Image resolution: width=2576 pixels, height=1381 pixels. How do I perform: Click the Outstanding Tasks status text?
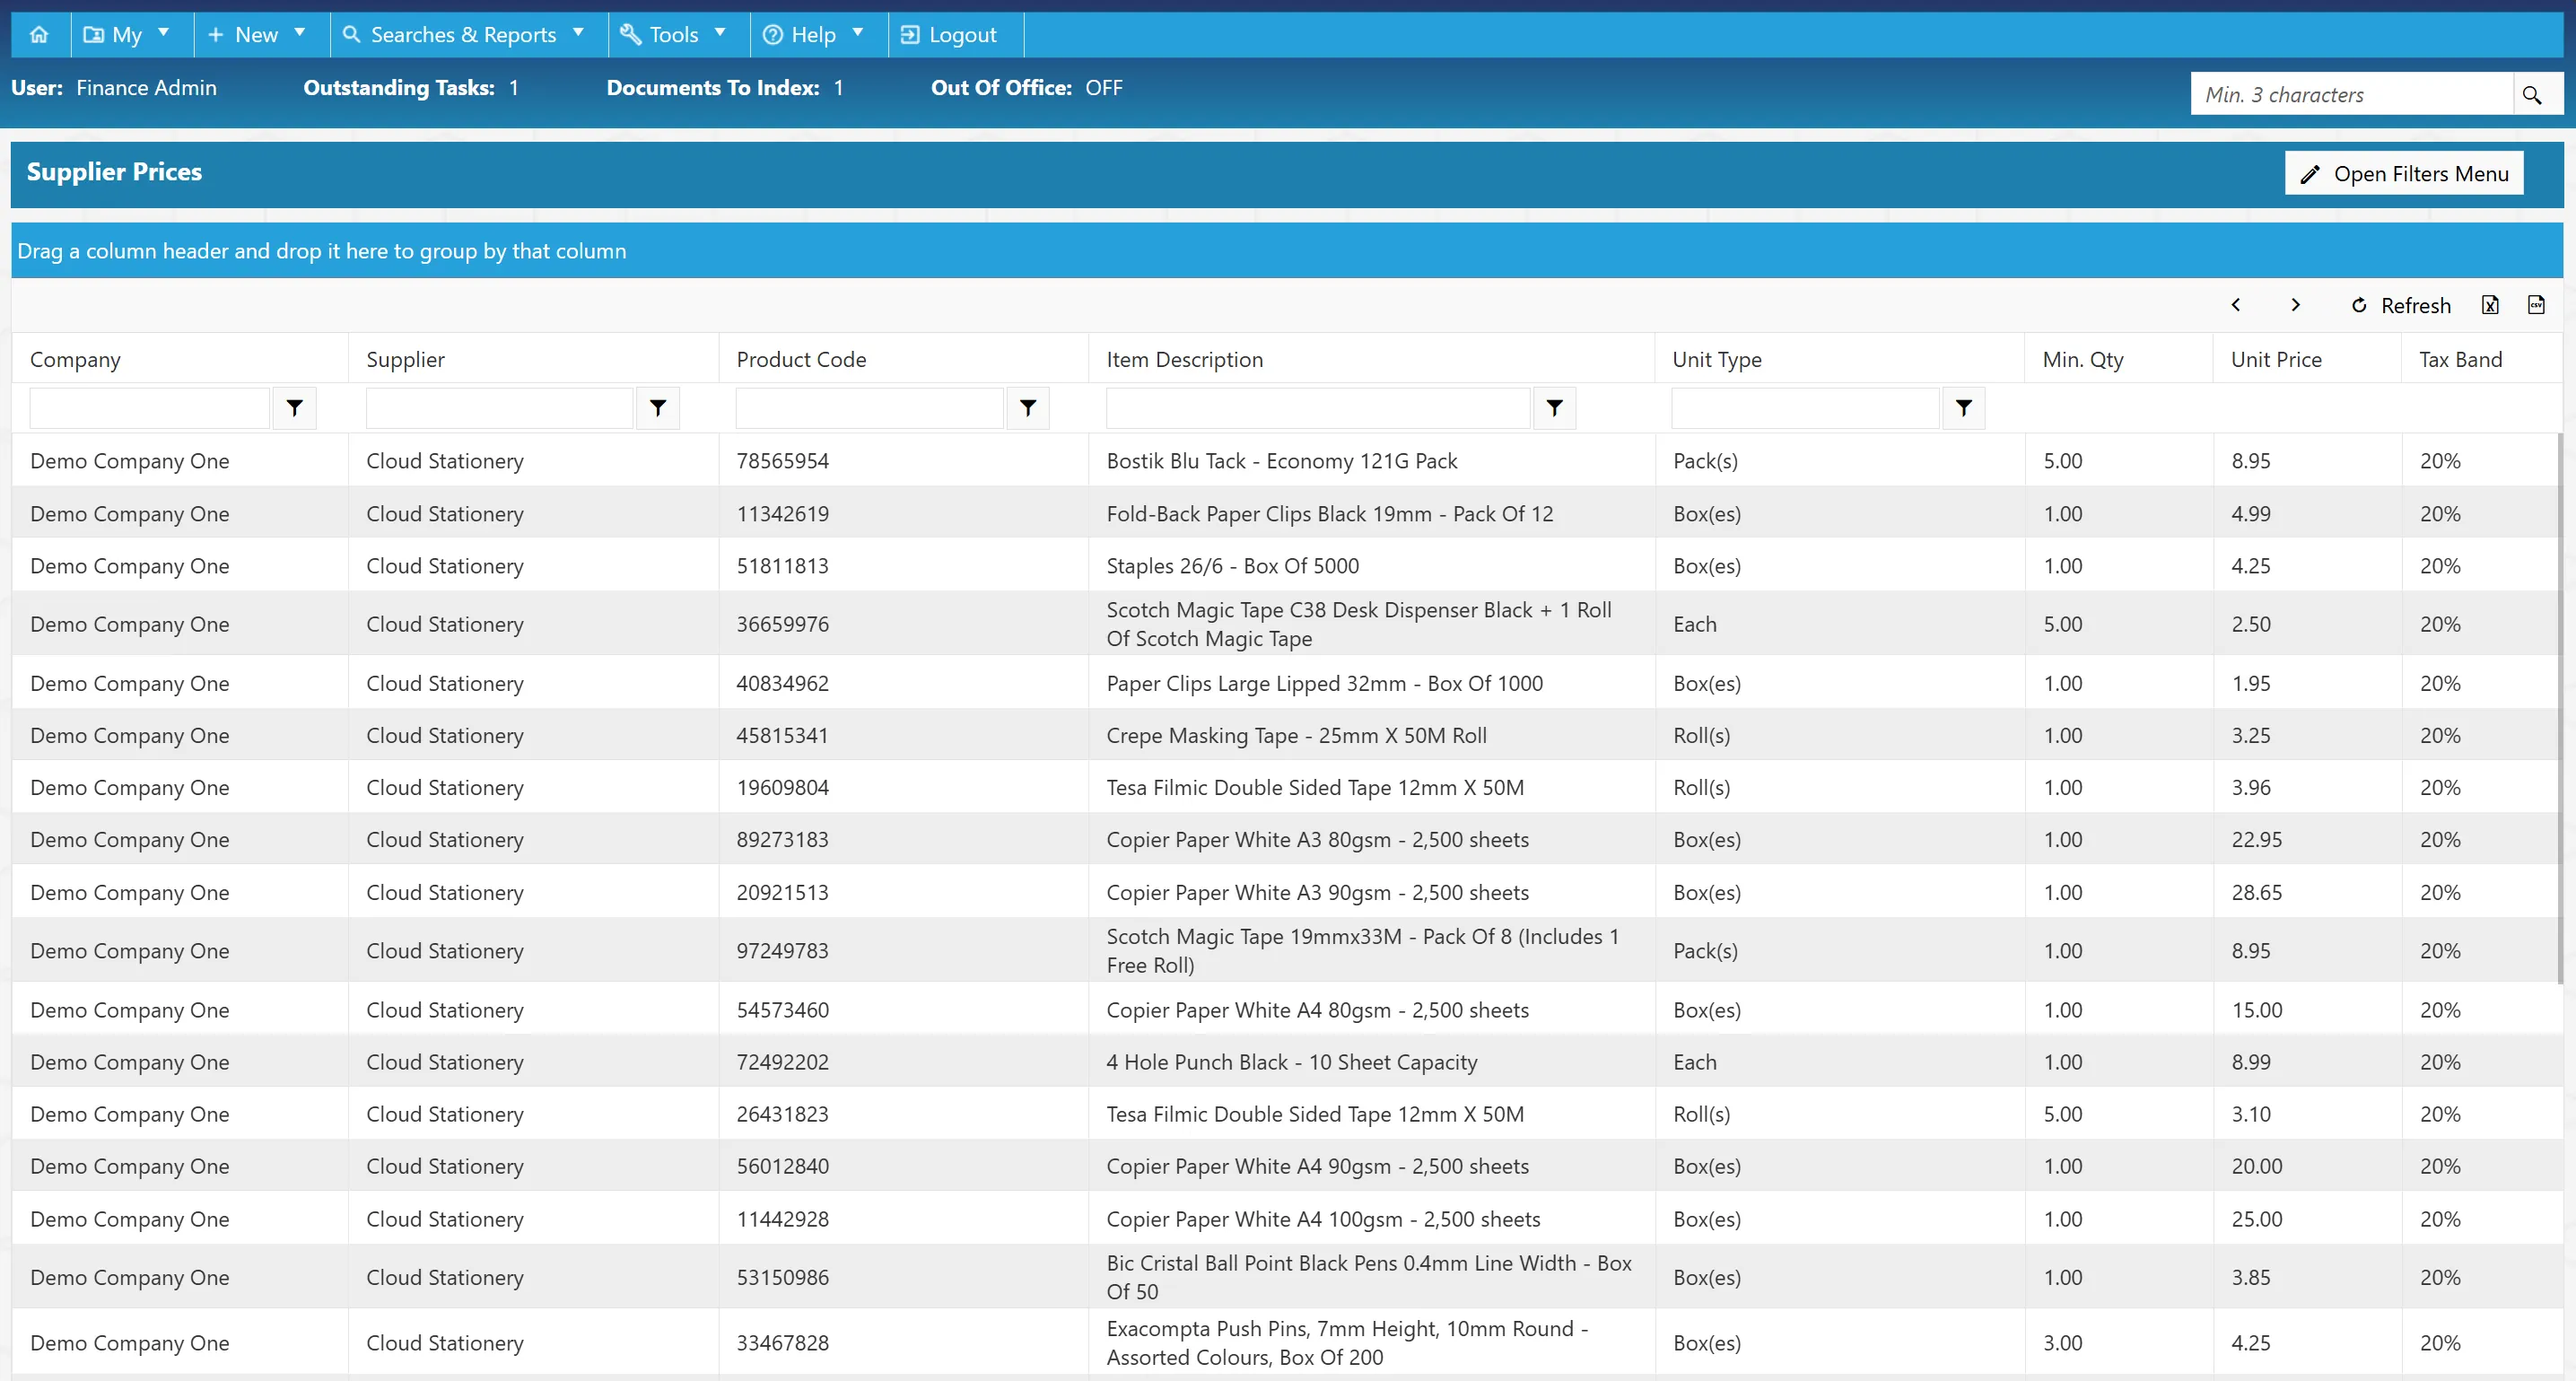click(x=410, y=88)
